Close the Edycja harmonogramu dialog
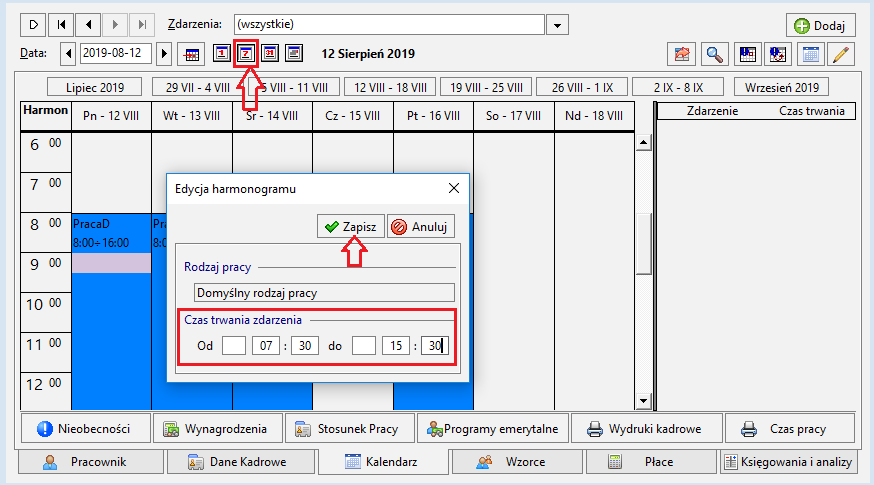 (x=454, y=188)
